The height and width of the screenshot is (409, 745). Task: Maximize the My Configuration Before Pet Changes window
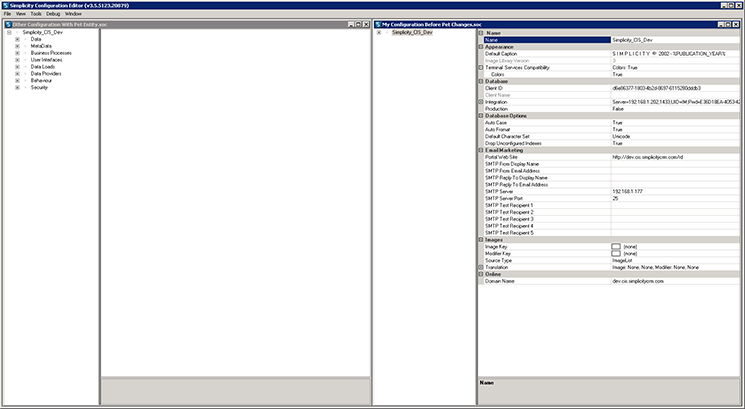[728, 24]
